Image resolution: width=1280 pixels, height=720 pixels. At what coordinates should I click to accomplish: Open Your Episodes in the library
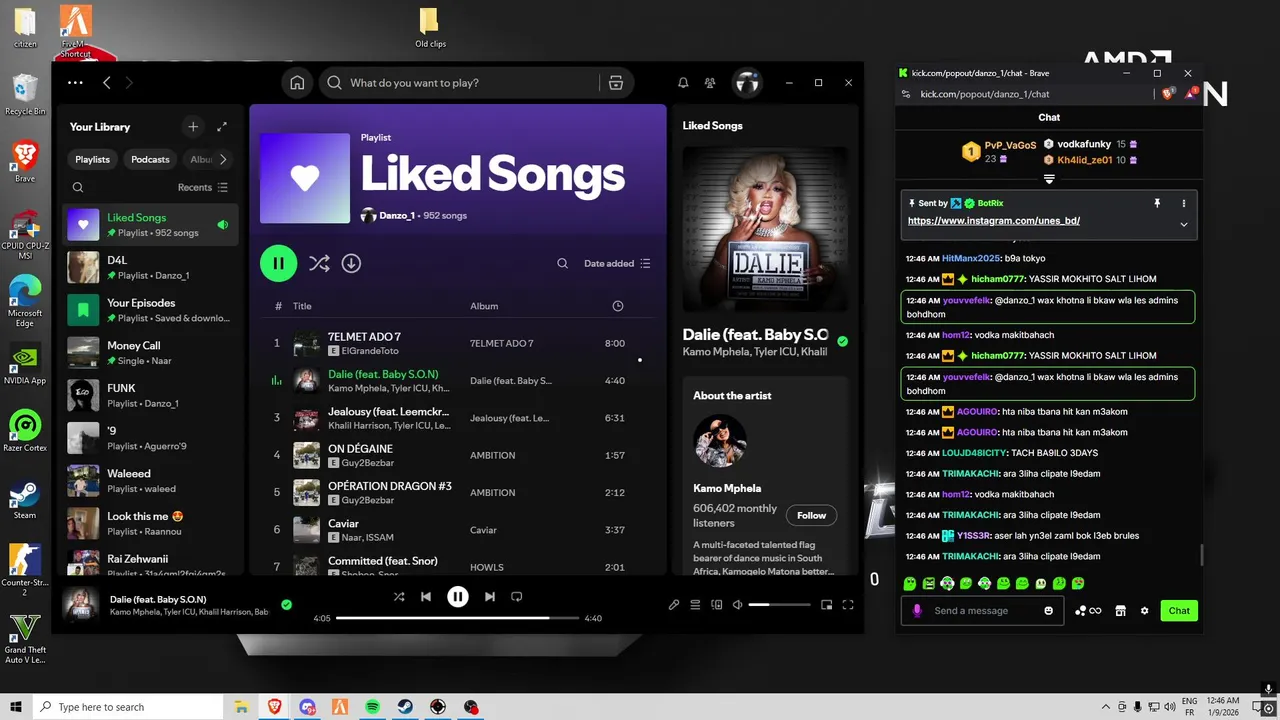150,310
